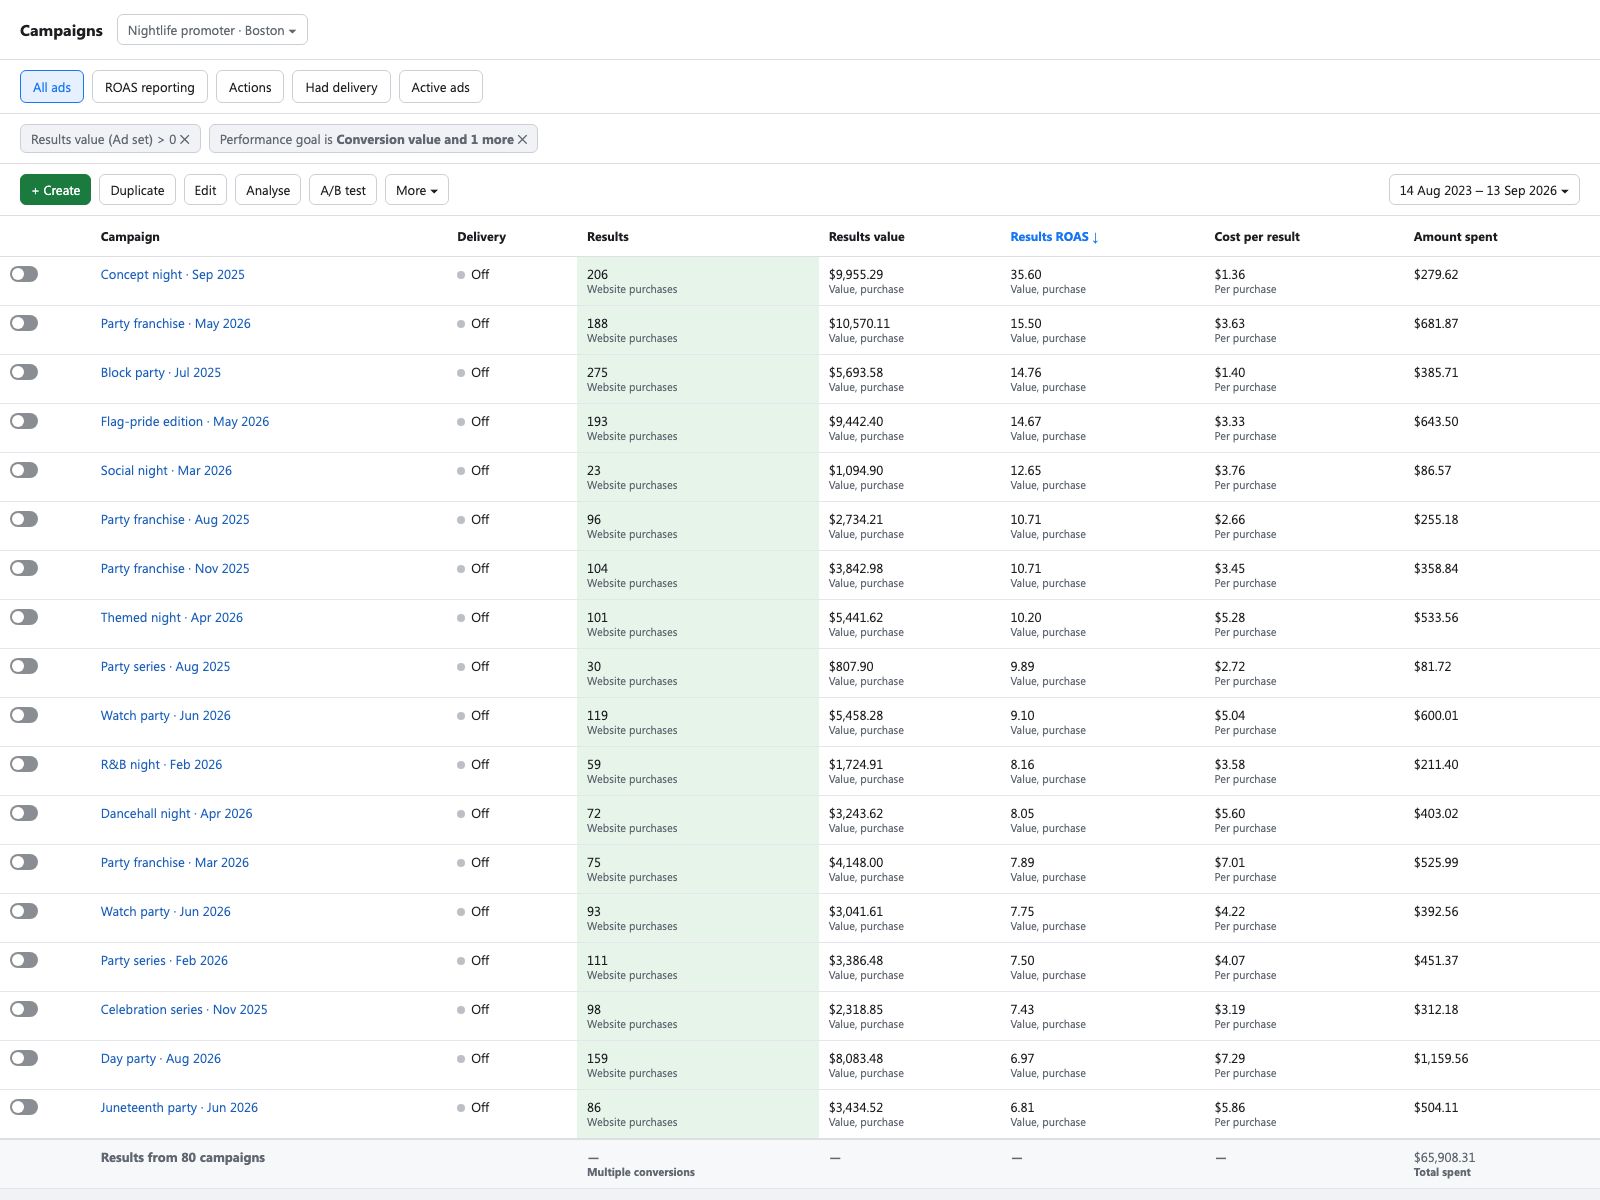The height and width of the screenshot is (1200, 1600).
Task: Switch to the All ads tab
Action: (52, 87)
